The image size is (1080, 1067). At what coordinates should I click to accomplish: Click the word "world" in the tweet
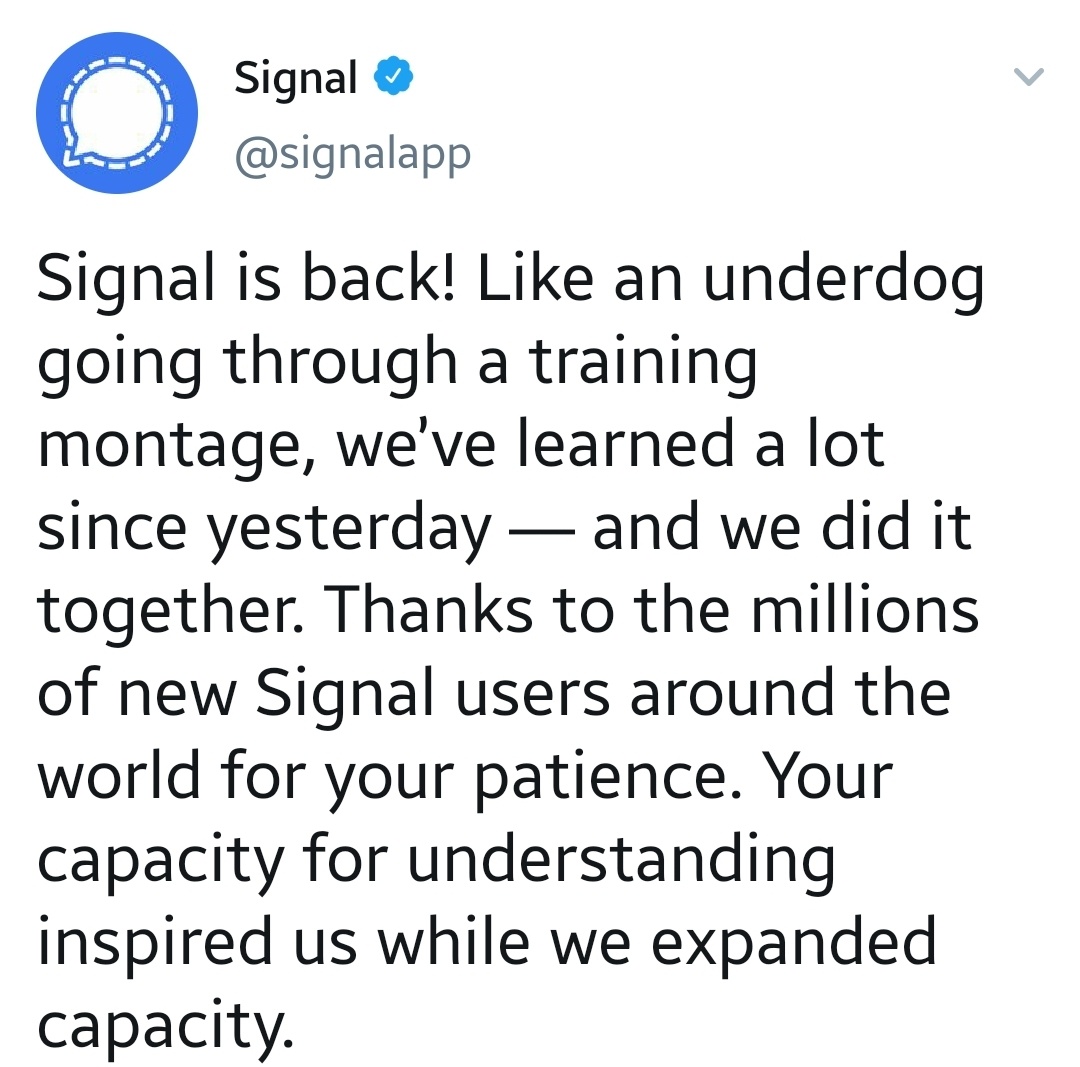(119, 775)
